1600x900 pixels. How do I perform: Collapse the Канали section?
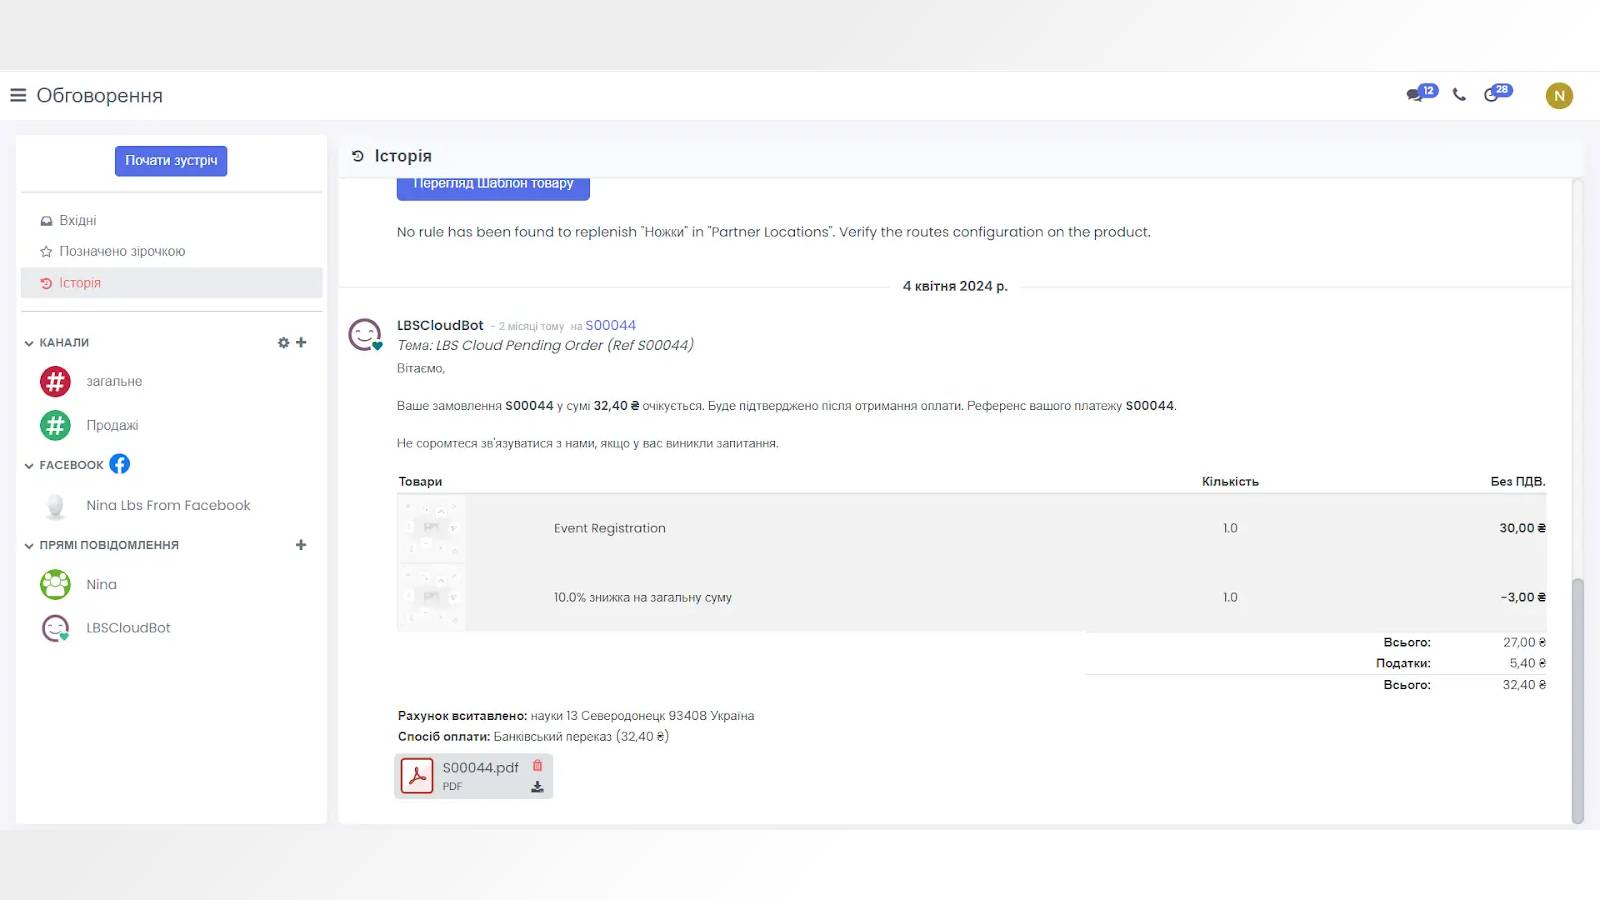point(29,343)
